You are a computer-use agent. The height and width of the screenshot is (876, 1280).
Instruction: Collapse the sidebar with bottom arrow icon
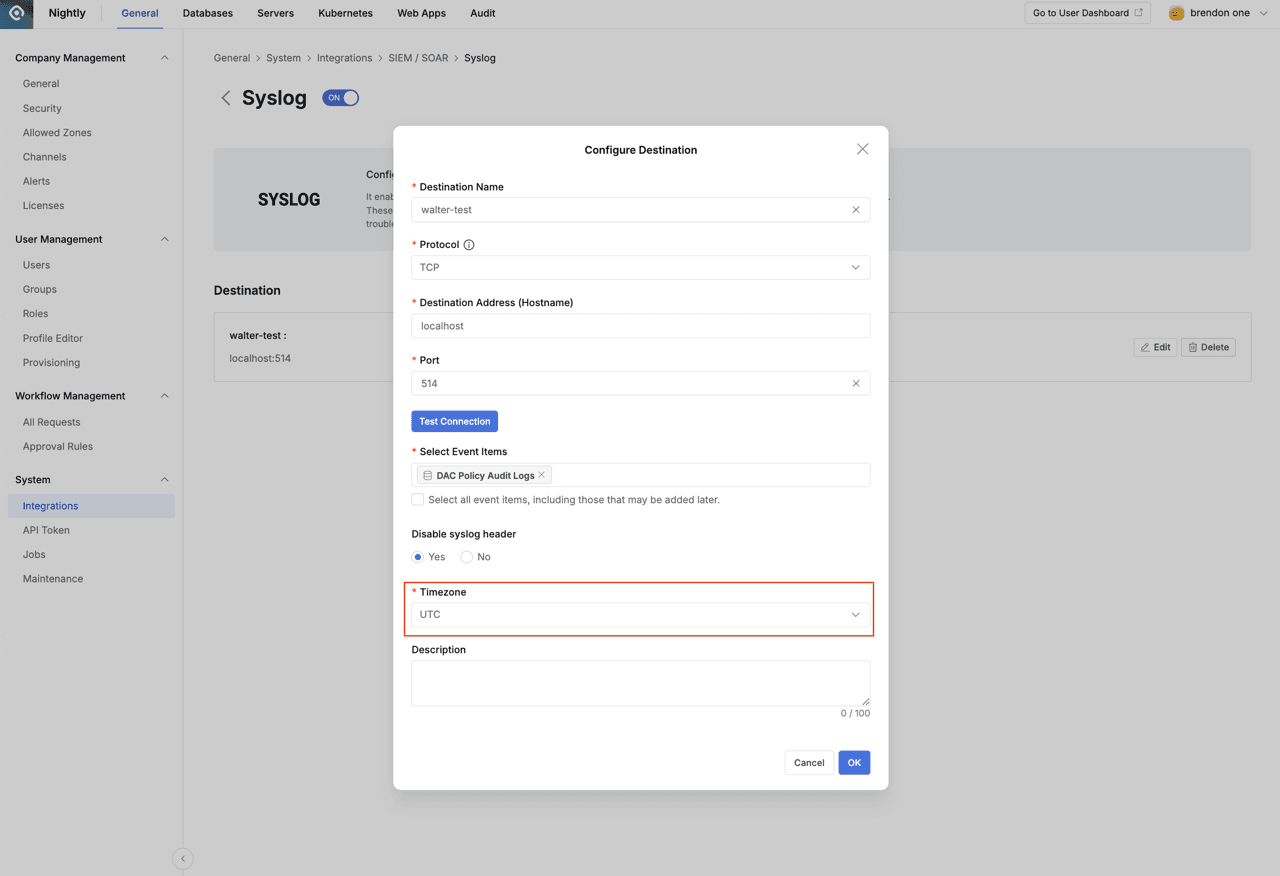(x=182, y=858)
